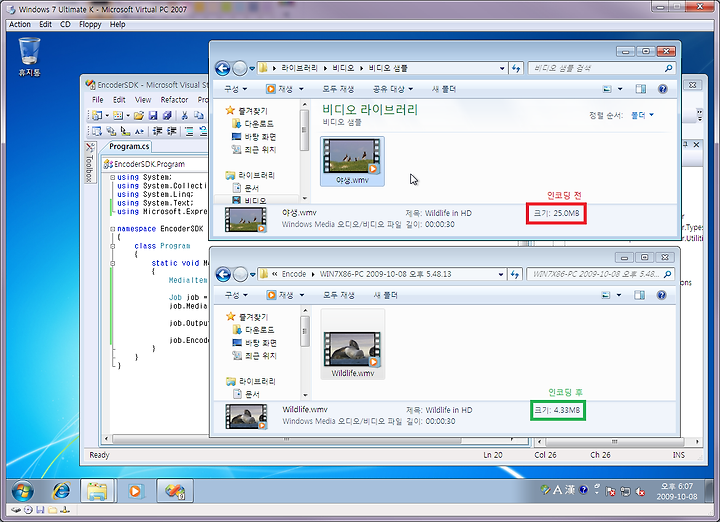Open Windows Explorer from taskbar
This screenshot has height=522, width=720.
pyautogui.click(x=98, y=491)
